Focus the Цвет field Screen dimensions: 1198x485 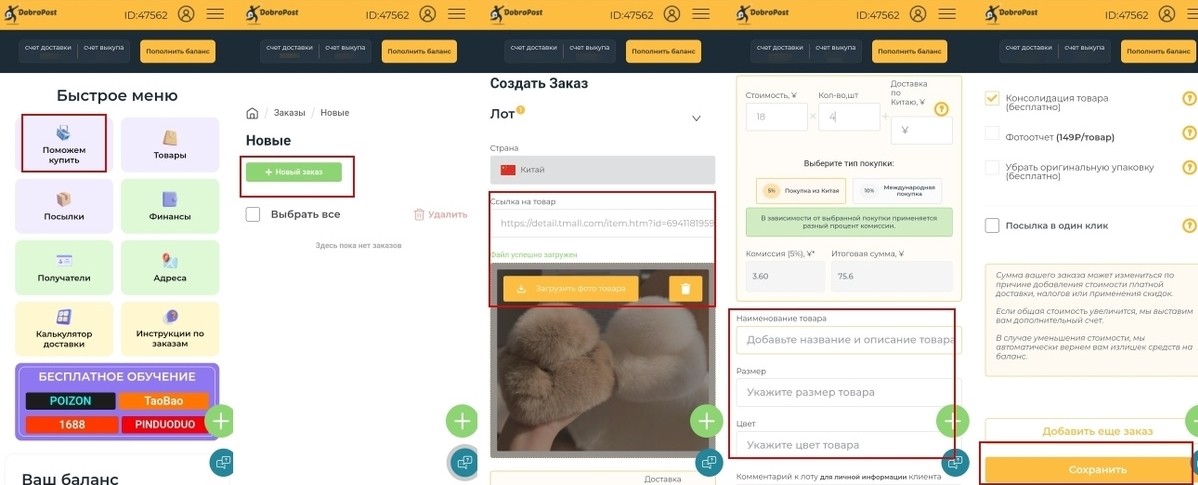tap(849, 445)
